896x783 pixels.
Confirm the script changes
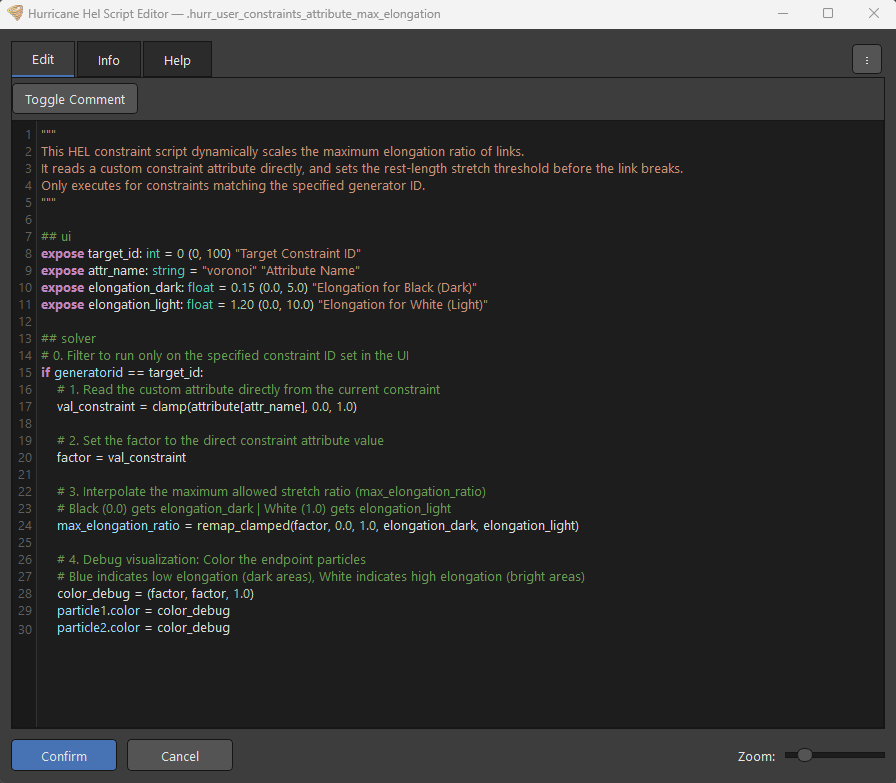tap(64, 756)
